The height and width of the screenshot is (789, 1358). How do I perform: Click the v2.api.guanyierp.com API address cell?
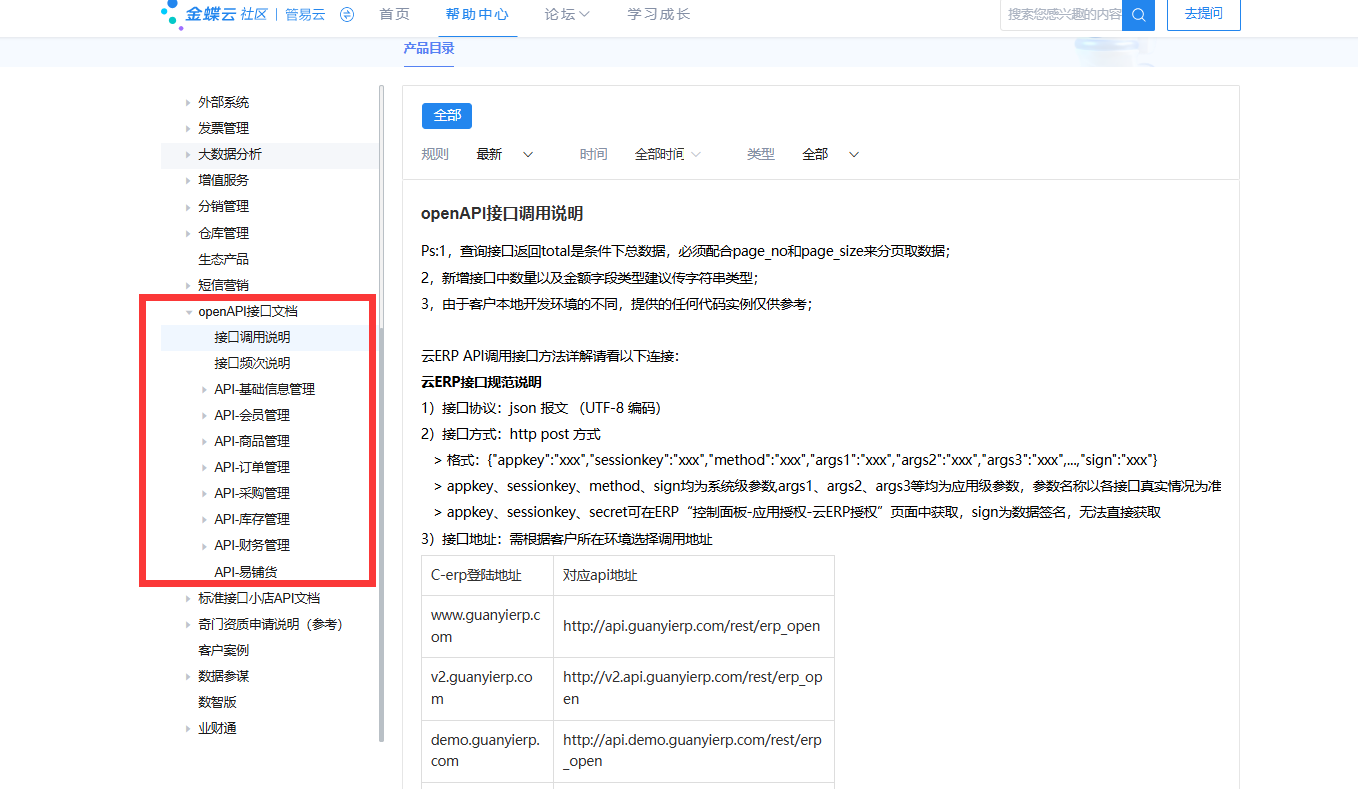click(693, 688)
